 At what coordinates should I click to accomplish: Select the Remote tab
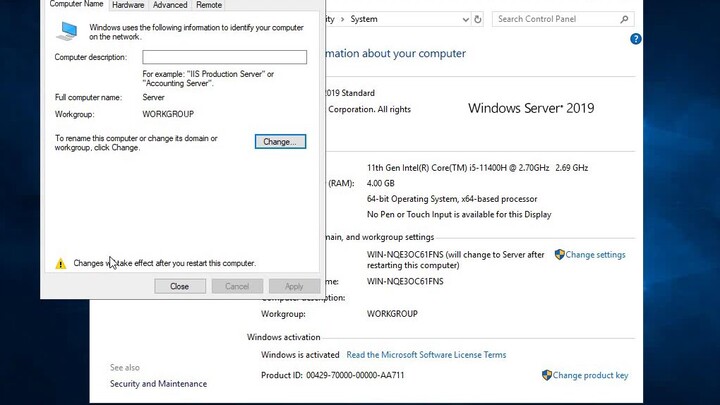pos(209,5)
